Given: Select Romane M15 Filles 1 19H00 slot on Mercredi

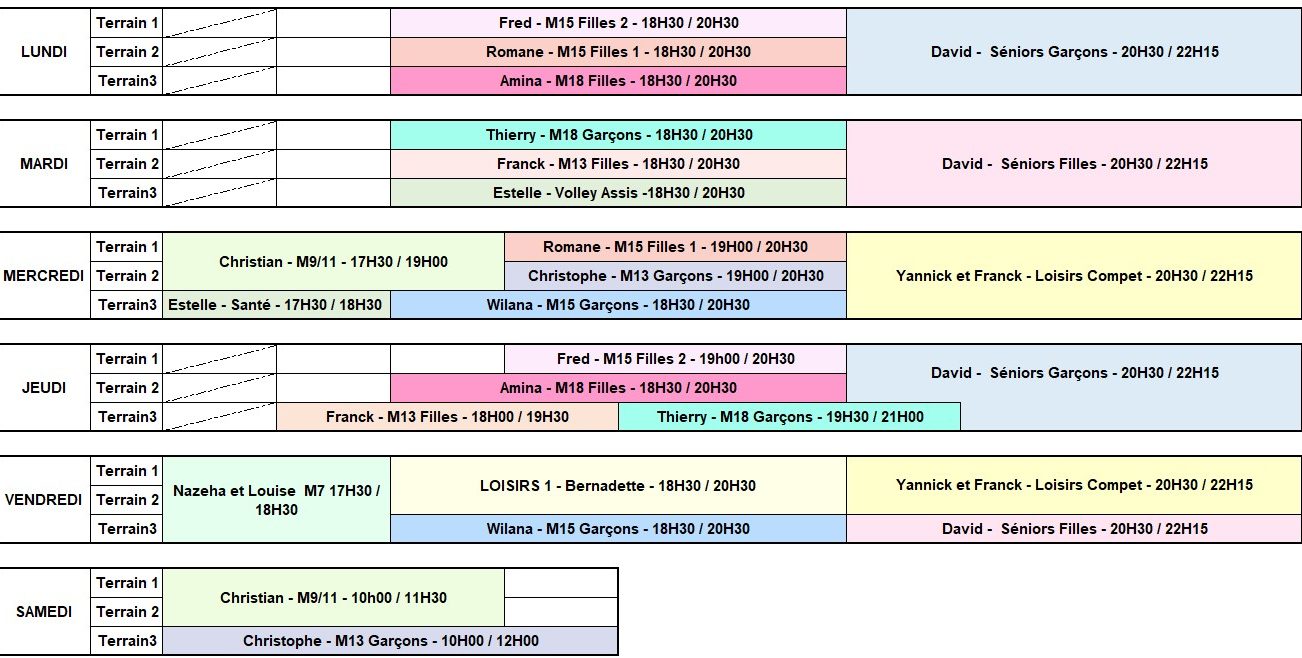Looking at the screenshot, I should [x=675, y=247].
